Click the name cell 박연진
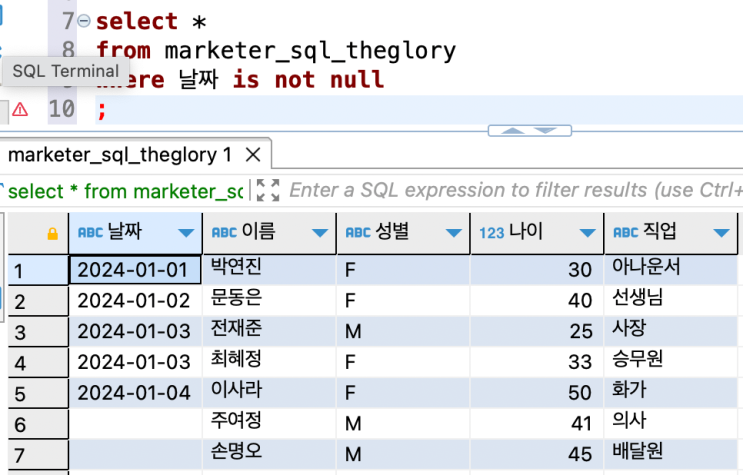Screen dimensions: 743x475 click(x=270, y=269)
